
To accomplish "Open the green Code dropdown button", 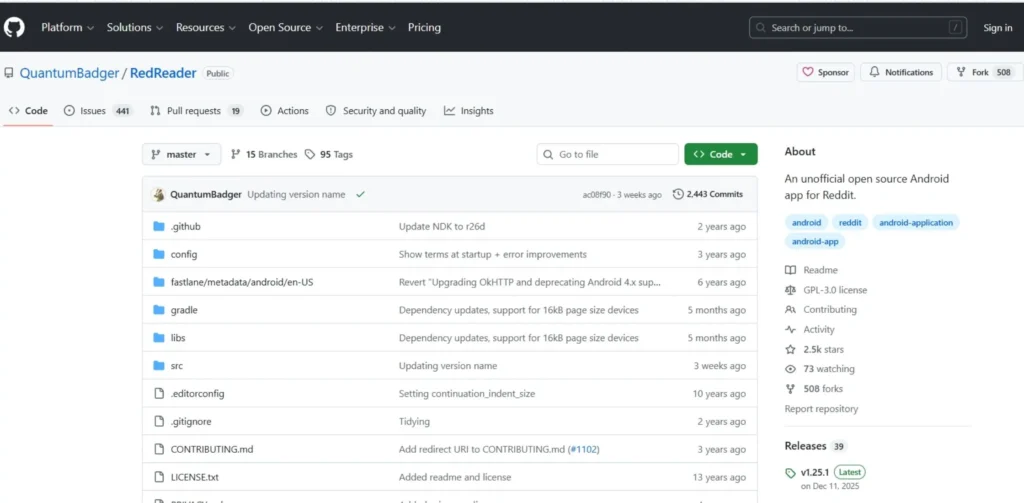I will tap(721, 154).
